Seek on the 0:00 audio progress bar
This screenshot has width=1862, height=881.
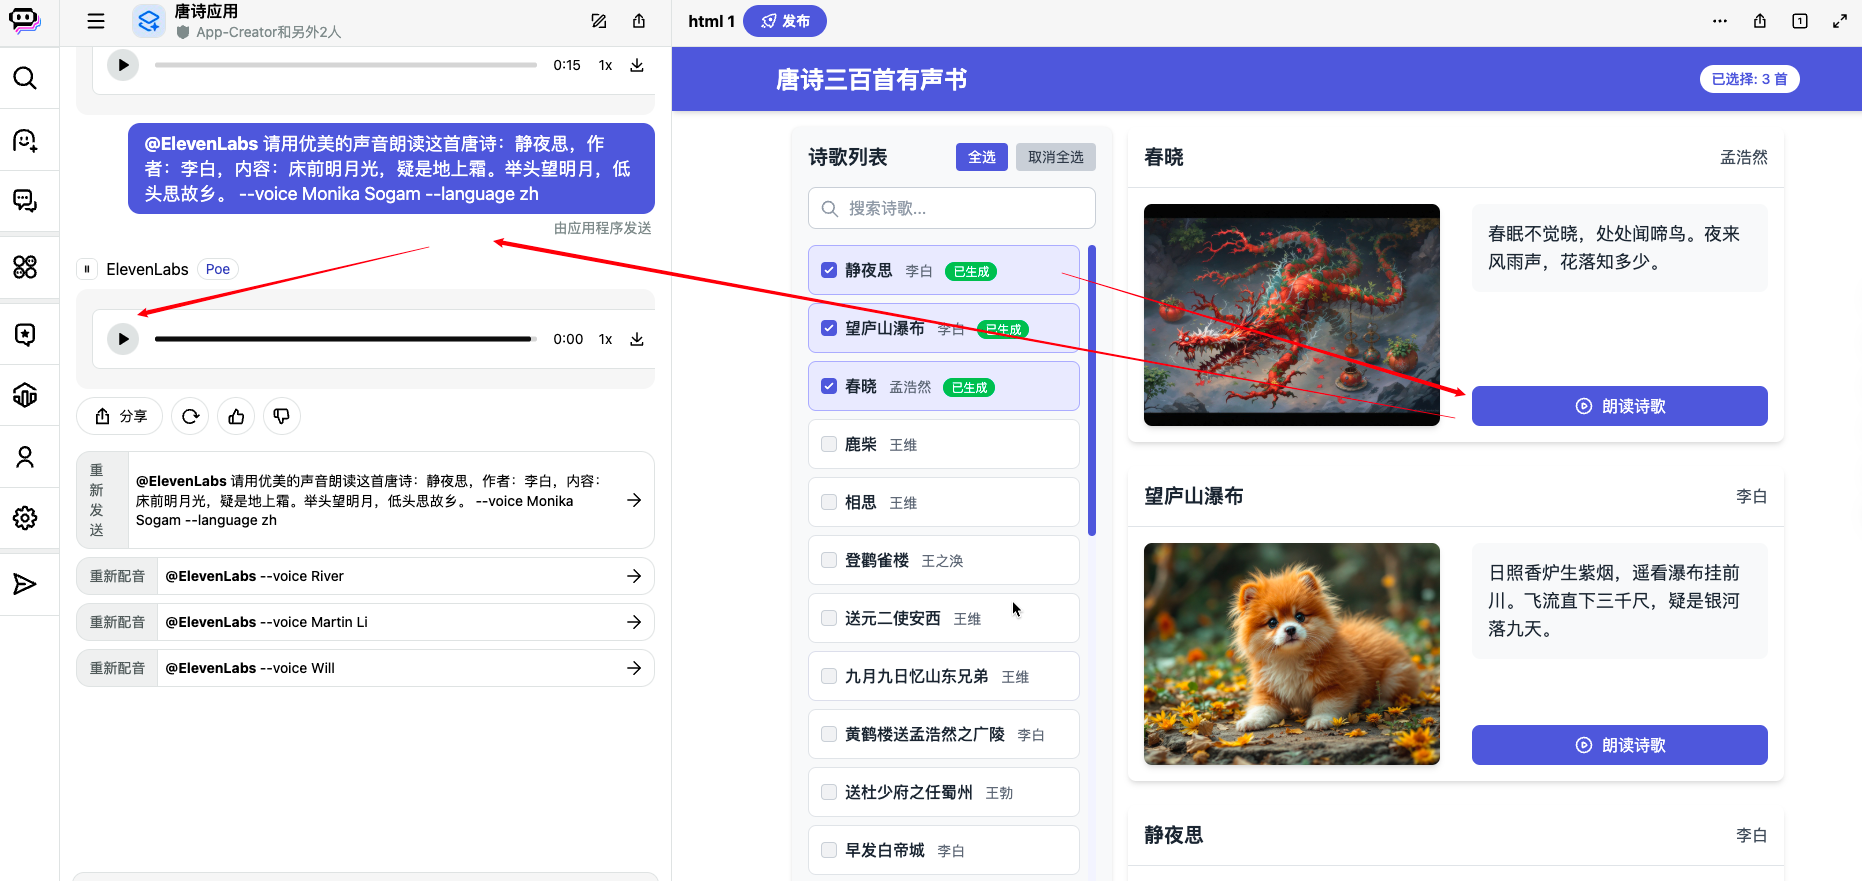346,339
